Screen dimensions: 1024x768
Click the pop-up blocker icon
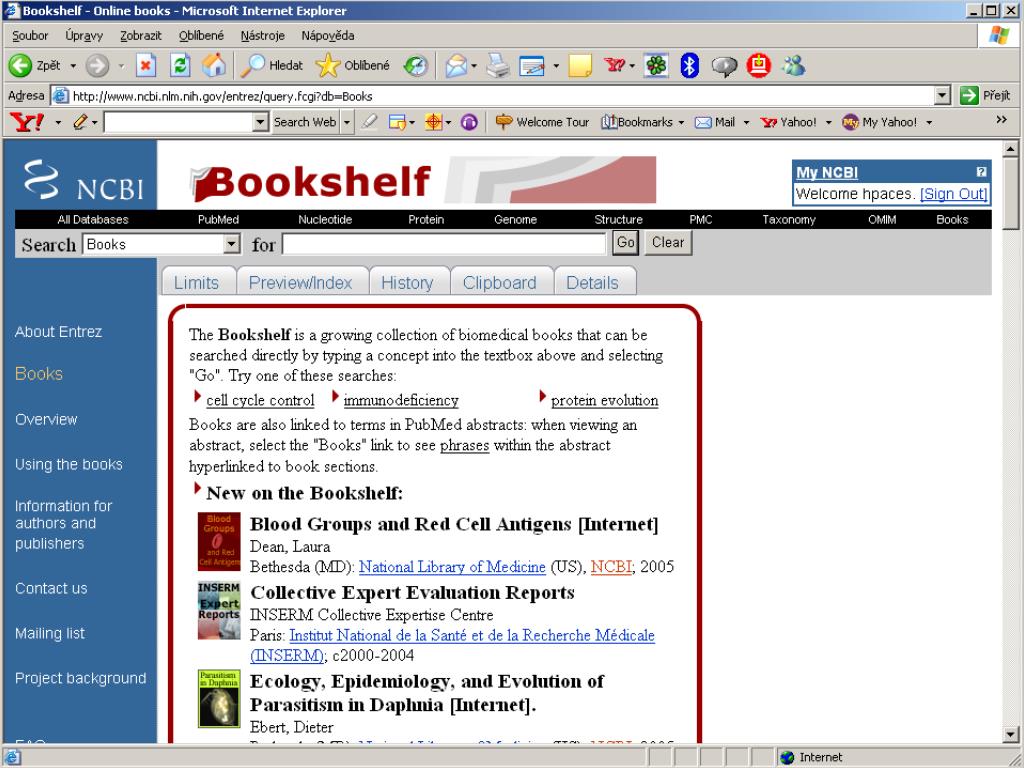(396, 122)
